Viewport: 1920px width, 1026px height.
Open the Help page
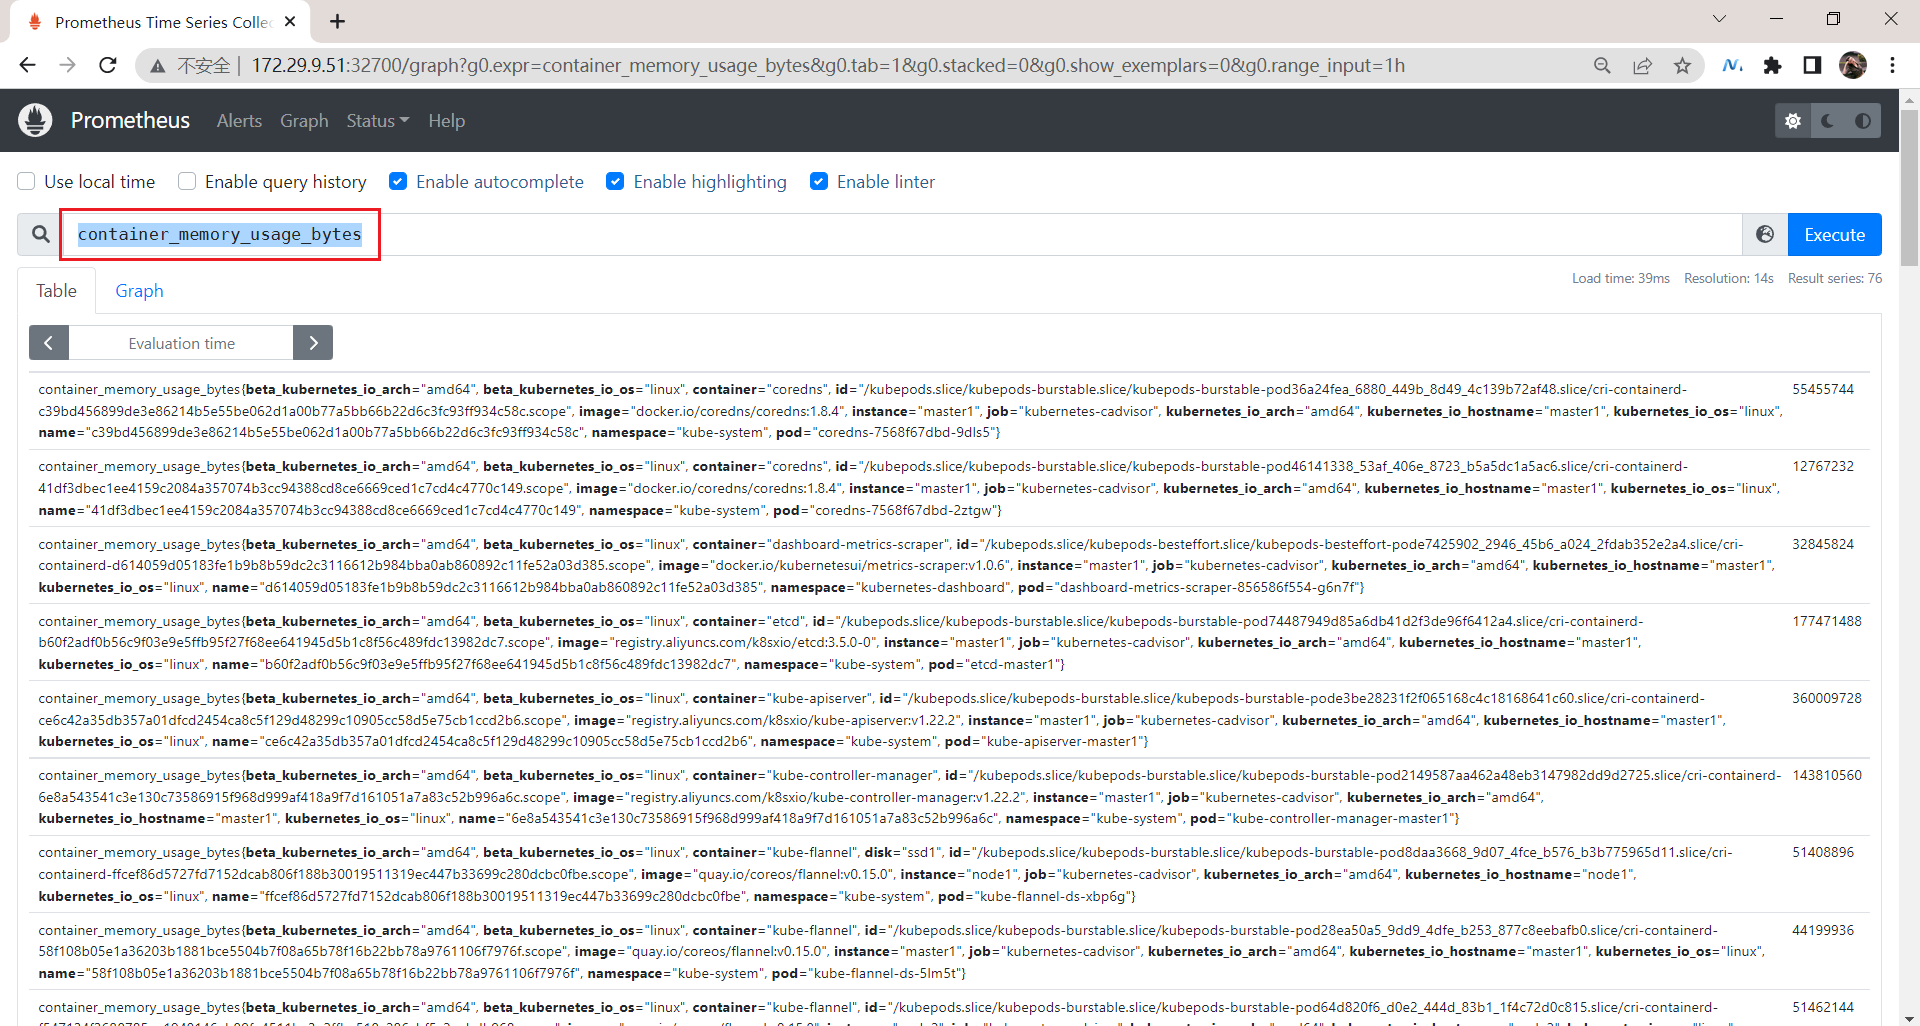(x=446, y=121)
